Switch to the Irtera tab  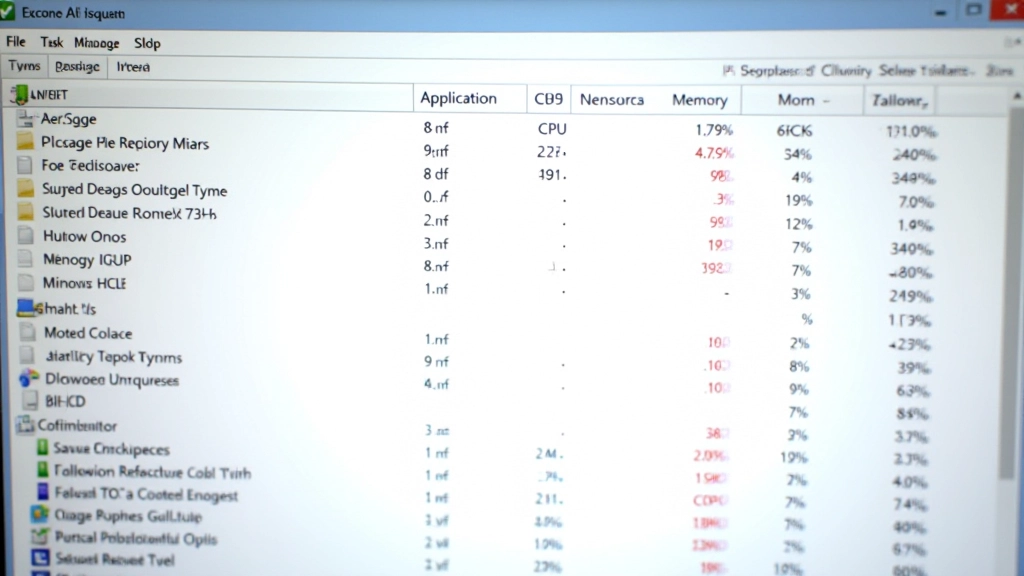(133, 67)
